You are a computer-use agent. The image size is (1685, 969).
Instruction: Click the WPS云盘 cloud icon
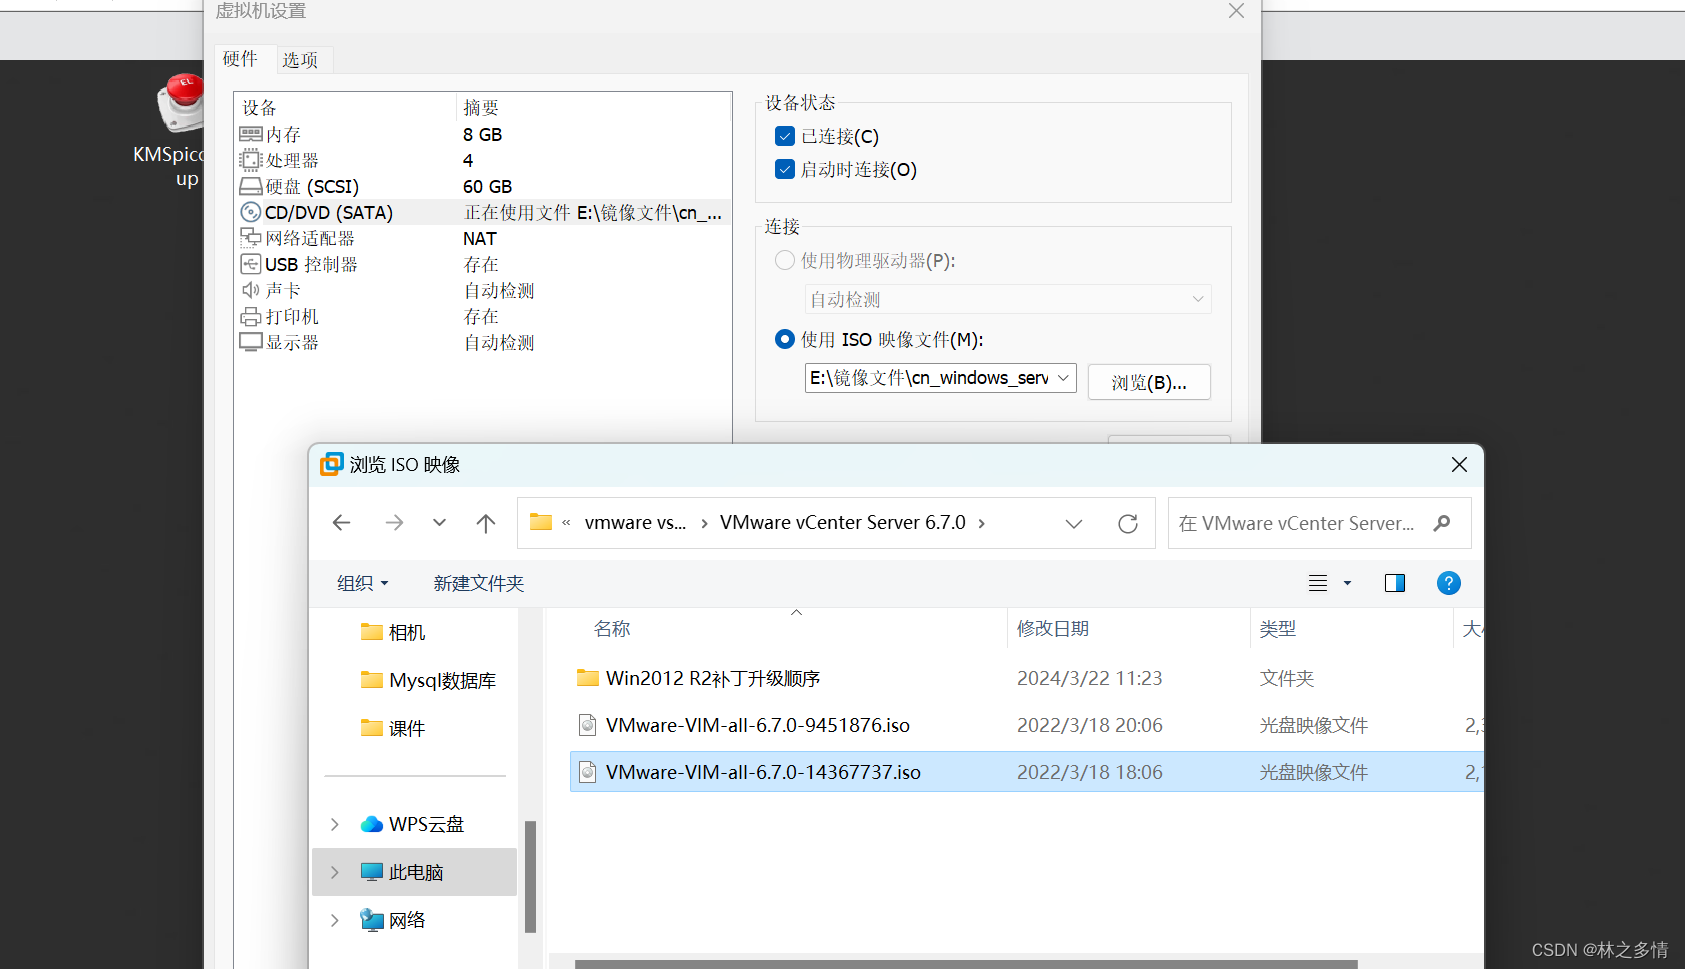372,824
